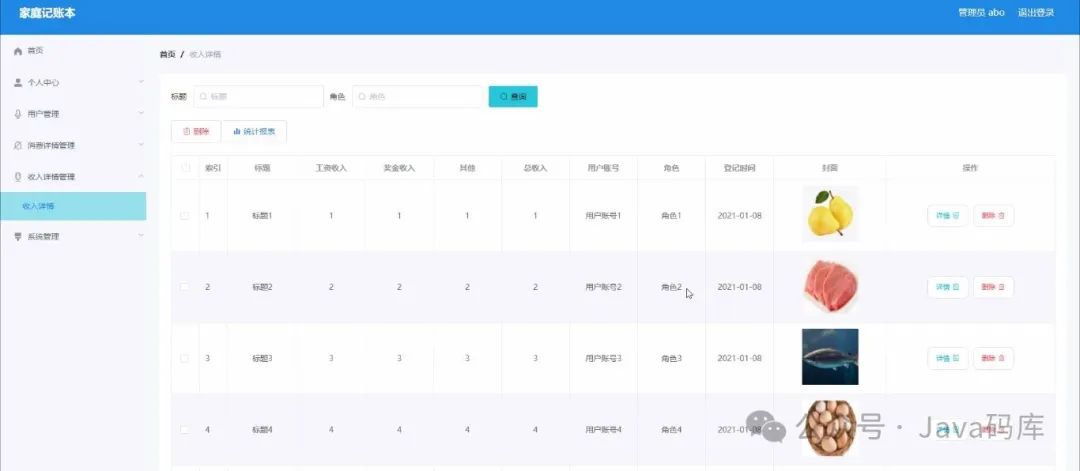This screenshot has width=1080, height=471.
Task: Expand the 个人中心 menu chevron
Action: (x=141, y=82)
